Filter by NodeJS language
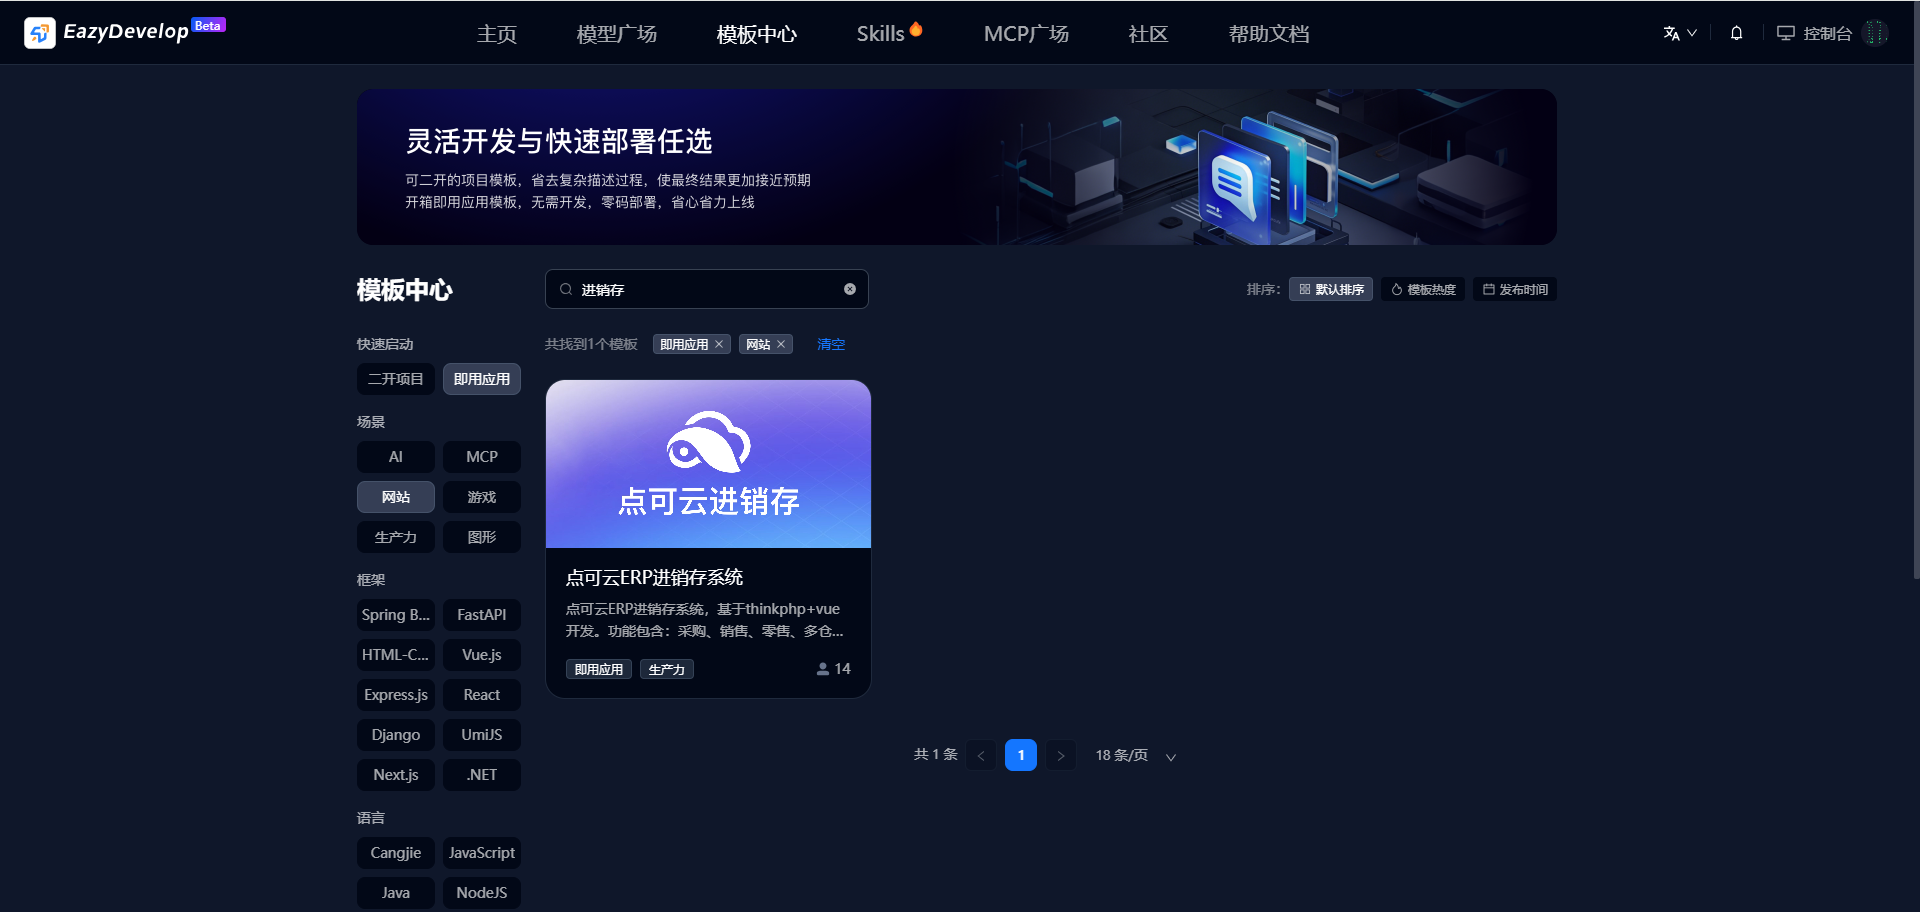The width and height of the screenshot is (1920, 912). [482, 893]
